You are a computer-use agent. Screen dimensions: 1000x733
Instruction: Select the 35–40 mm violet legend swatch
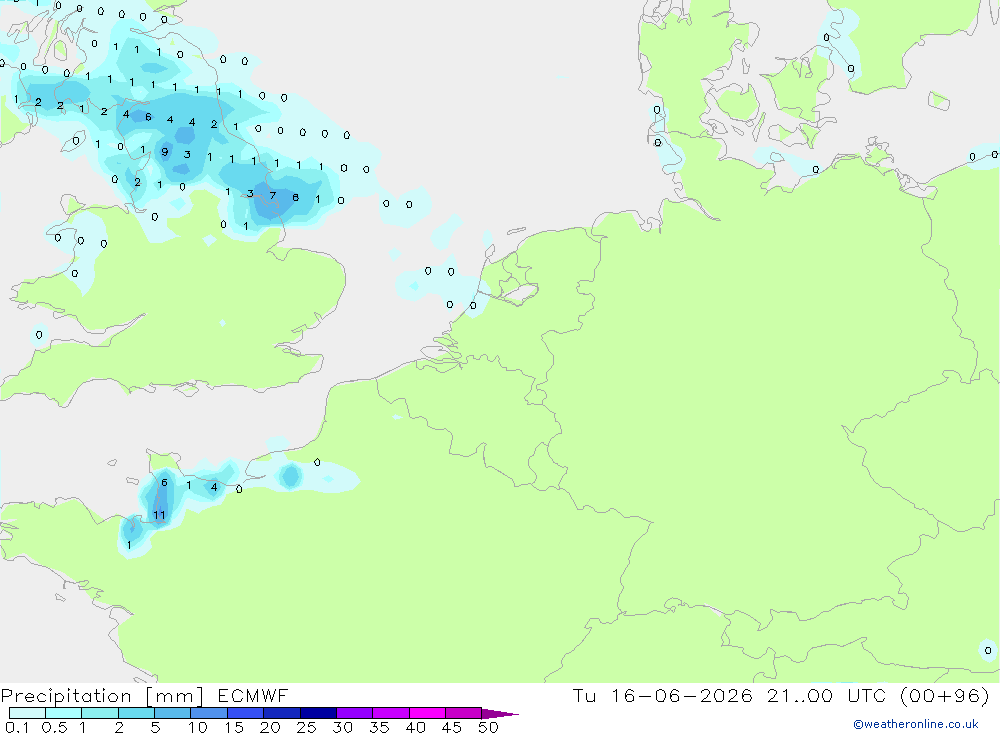point(391,713)
